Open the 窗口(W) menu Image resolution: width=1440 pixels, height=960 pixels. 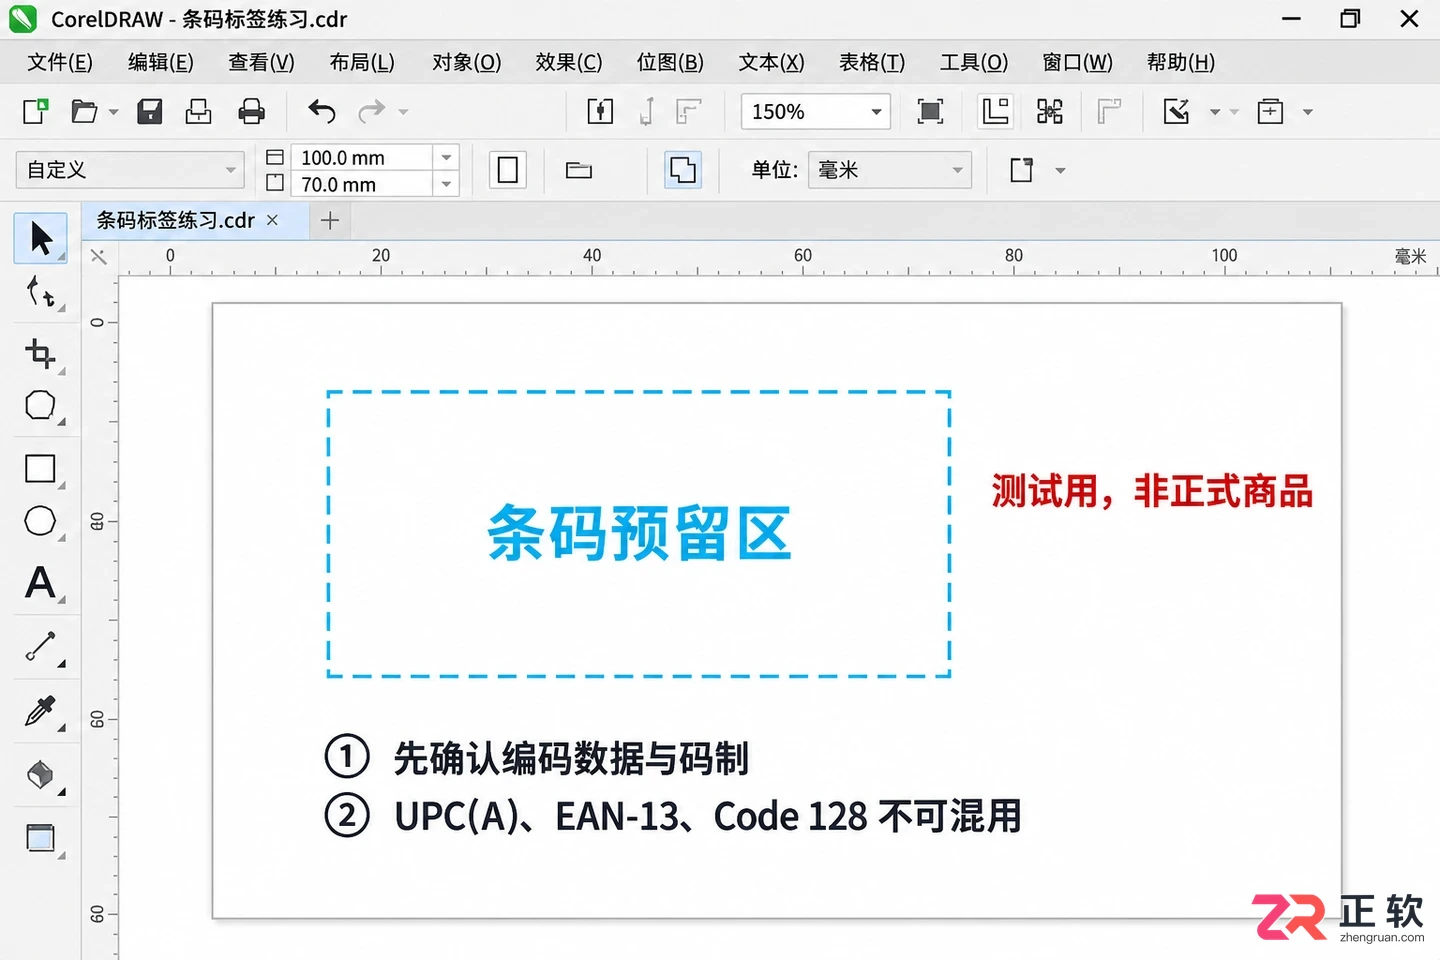[x=1077, y=62]
